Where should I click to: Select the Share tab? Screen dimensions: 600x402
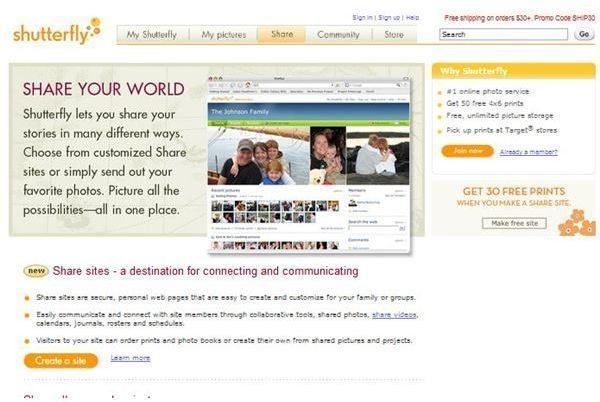tap(282, 34)
